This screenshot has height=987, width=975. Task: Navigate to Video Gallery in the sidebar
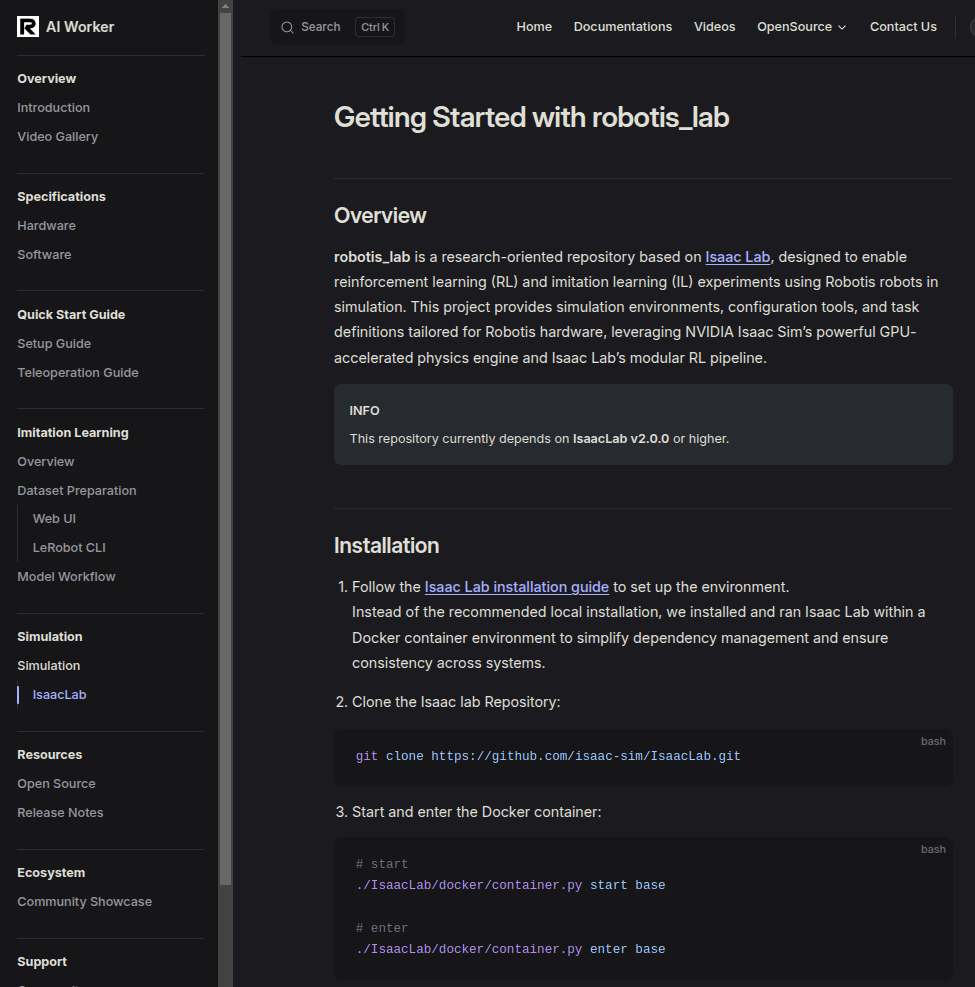57,137
